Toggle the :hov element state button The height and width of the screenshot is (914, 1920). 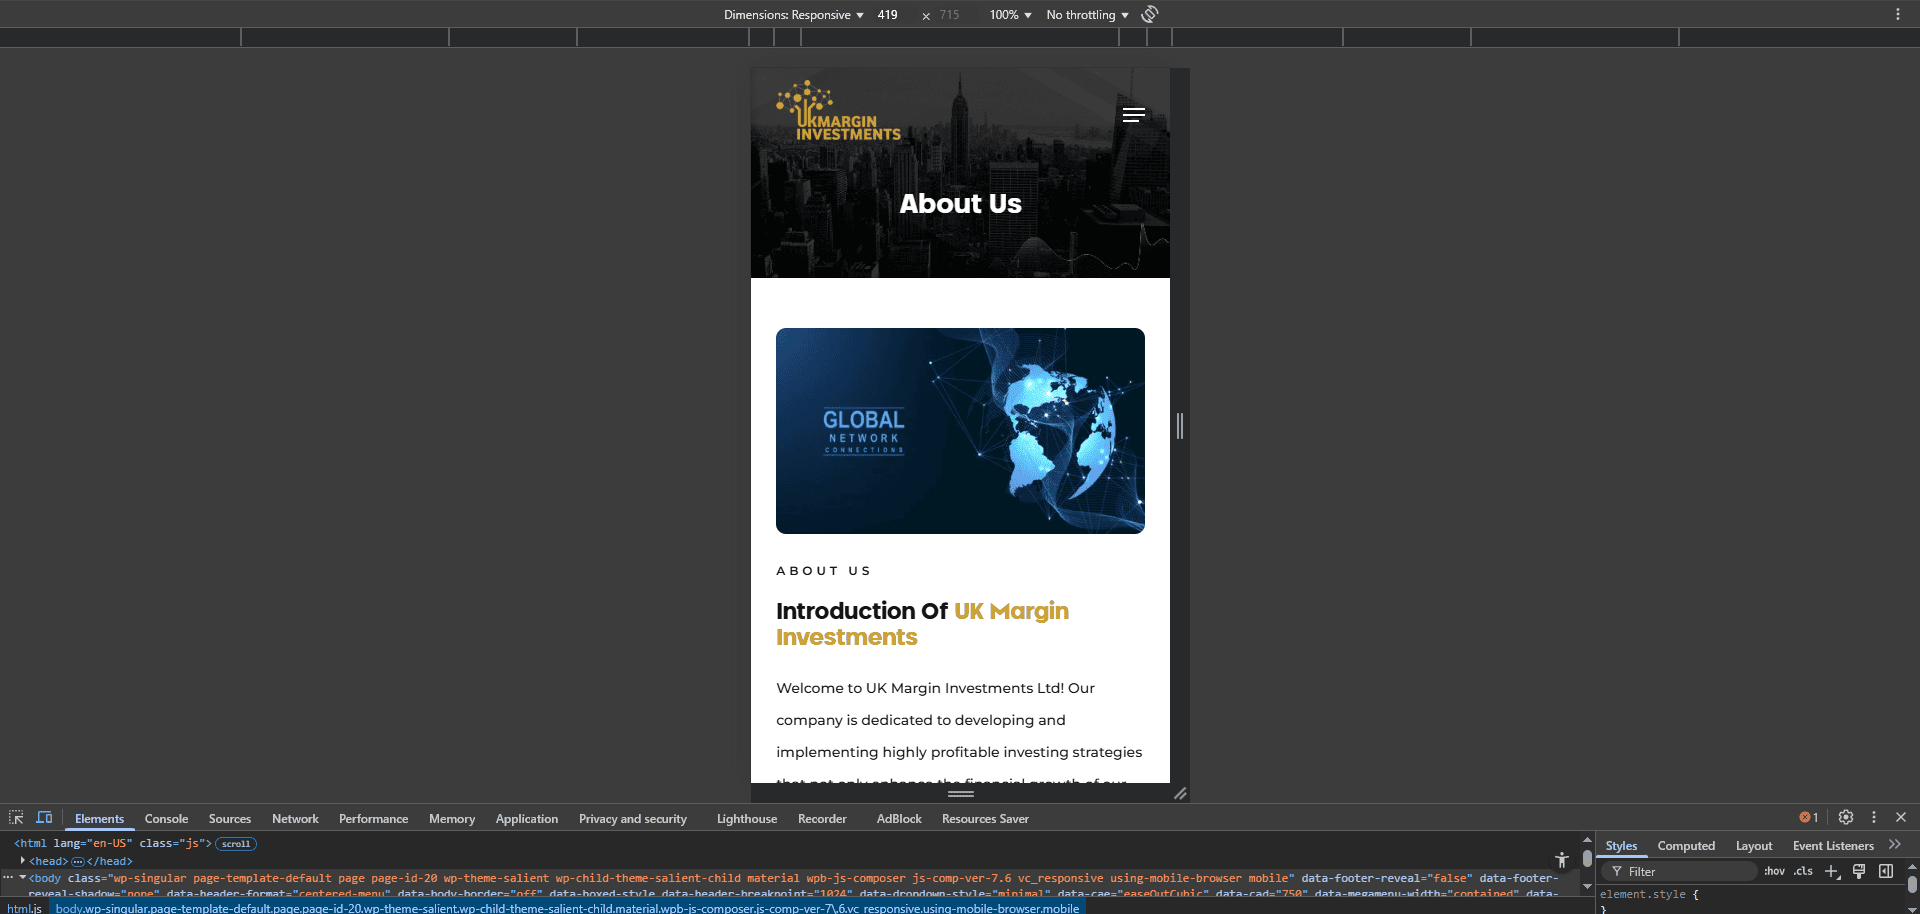point(1774,871)
